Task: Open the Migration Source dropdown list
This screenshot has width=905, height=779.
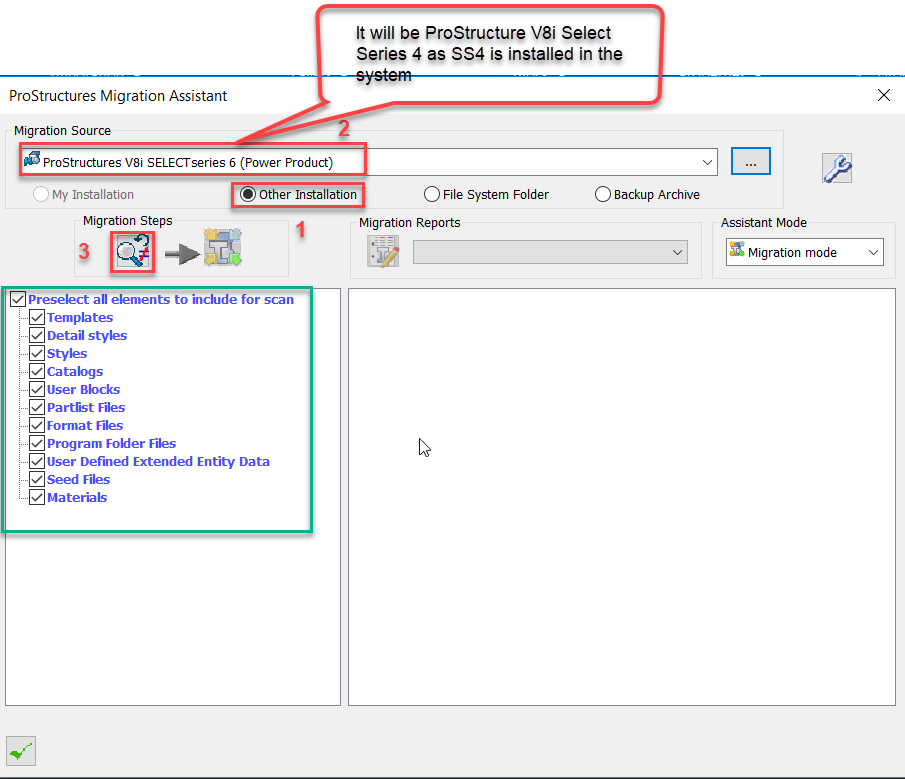Action: tap(707, 162)
